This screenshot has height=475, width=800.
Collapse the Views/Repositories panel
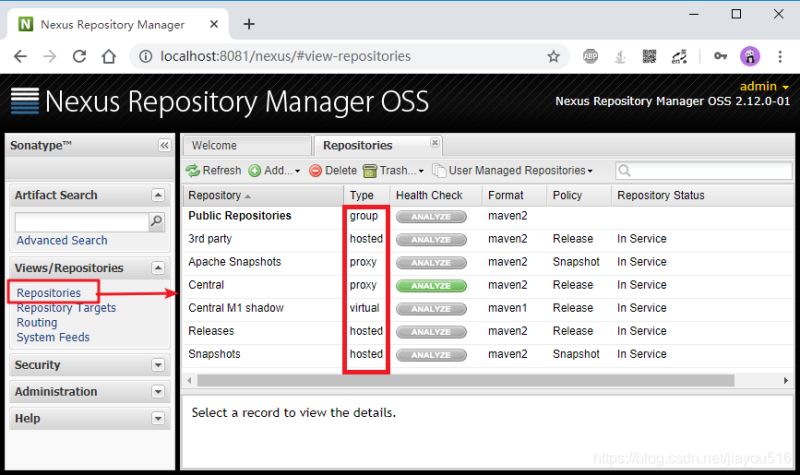[x=158, y=268]
